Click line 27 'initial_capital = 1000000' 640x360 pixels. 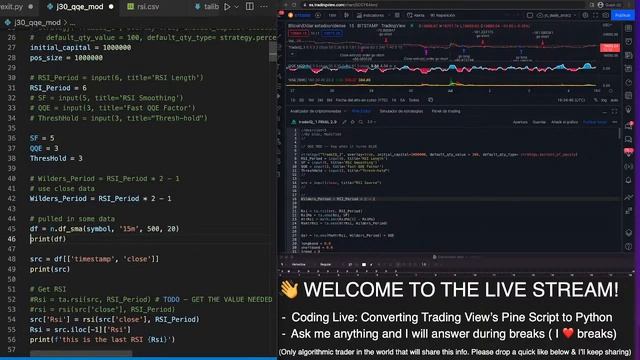[x=80, y=47]
